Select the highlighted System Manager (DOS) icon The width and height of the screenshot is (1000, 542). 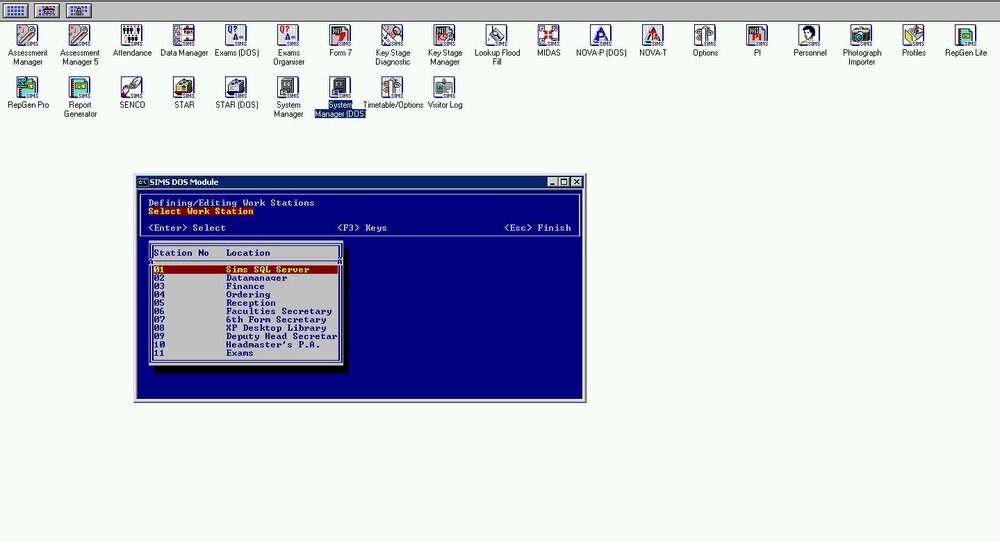(x=340, y=87)
